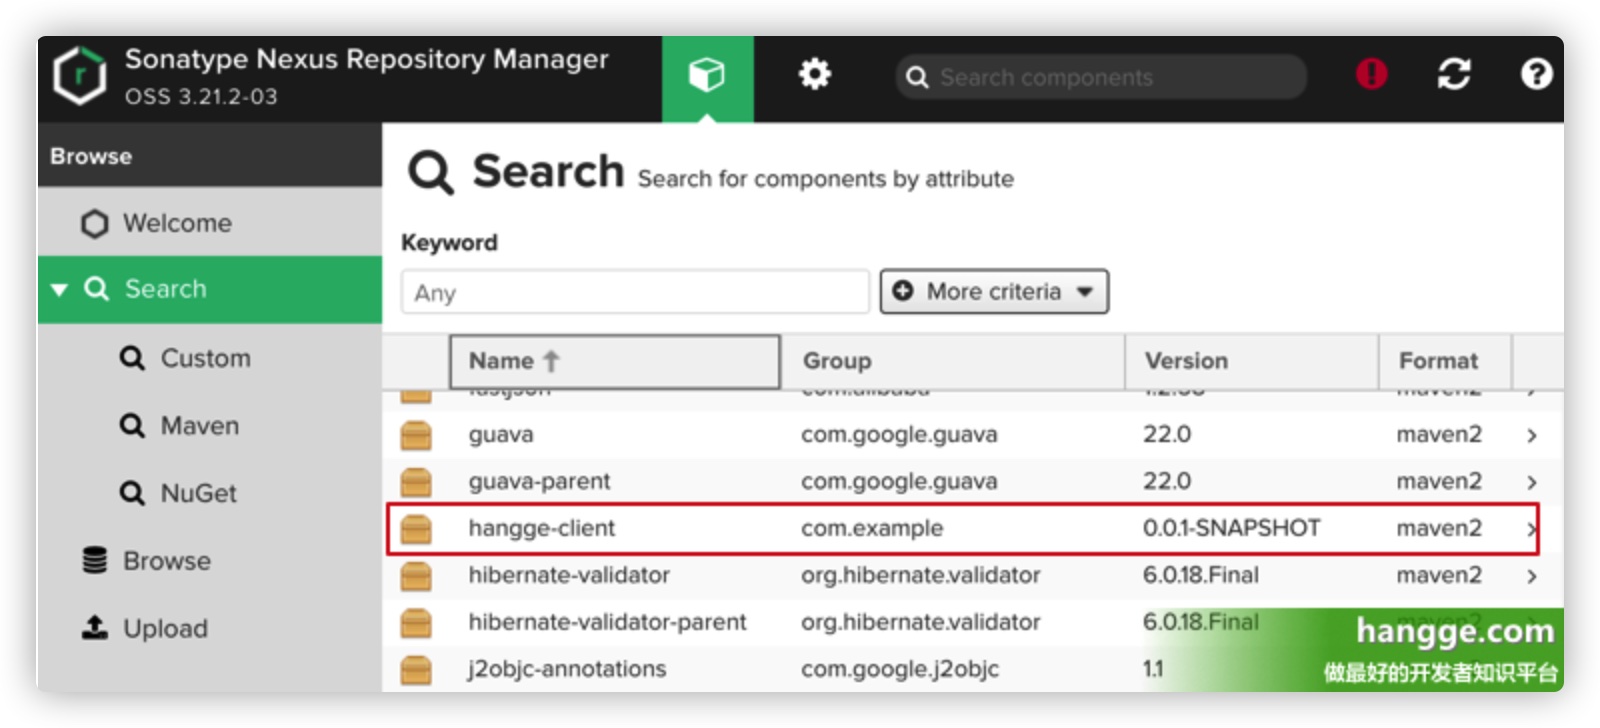Click com.example group cell
This screenshot has height=728, width=1600.
pyautogui.click(x=871, y=529)
